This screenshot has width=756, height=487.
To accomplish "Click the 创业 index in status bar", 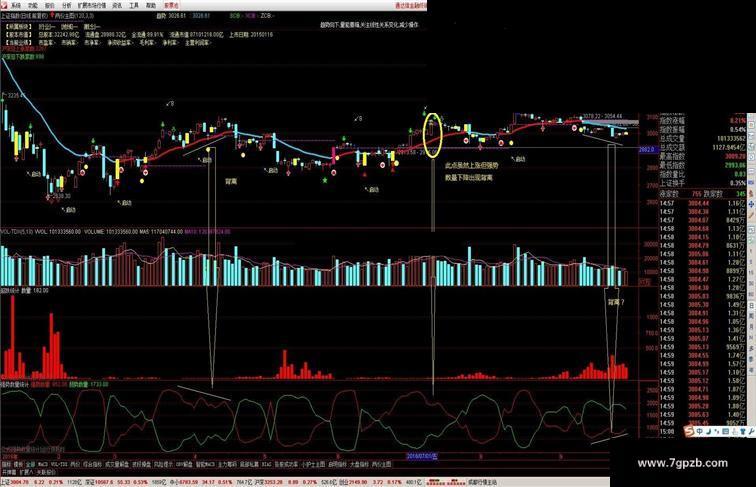I will [x=343, y=482].
